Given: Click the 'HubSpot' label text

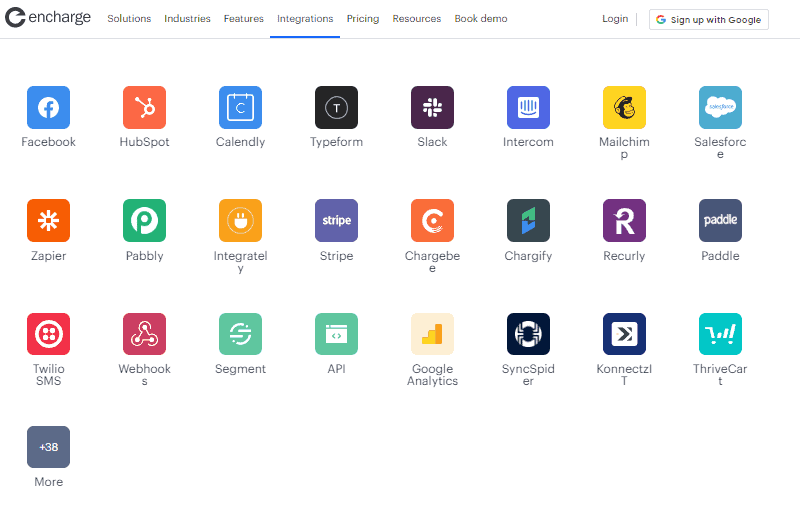Looking at the screenshot, I should click(x=144, y=142).
